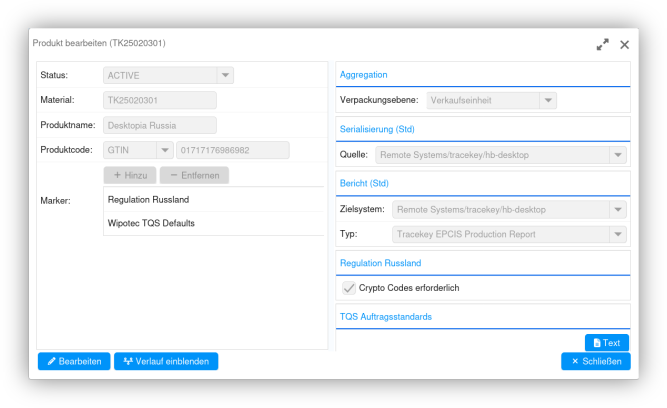Expand the Typ report dropdown
The image size is (667, 408).
pos(618,234)
